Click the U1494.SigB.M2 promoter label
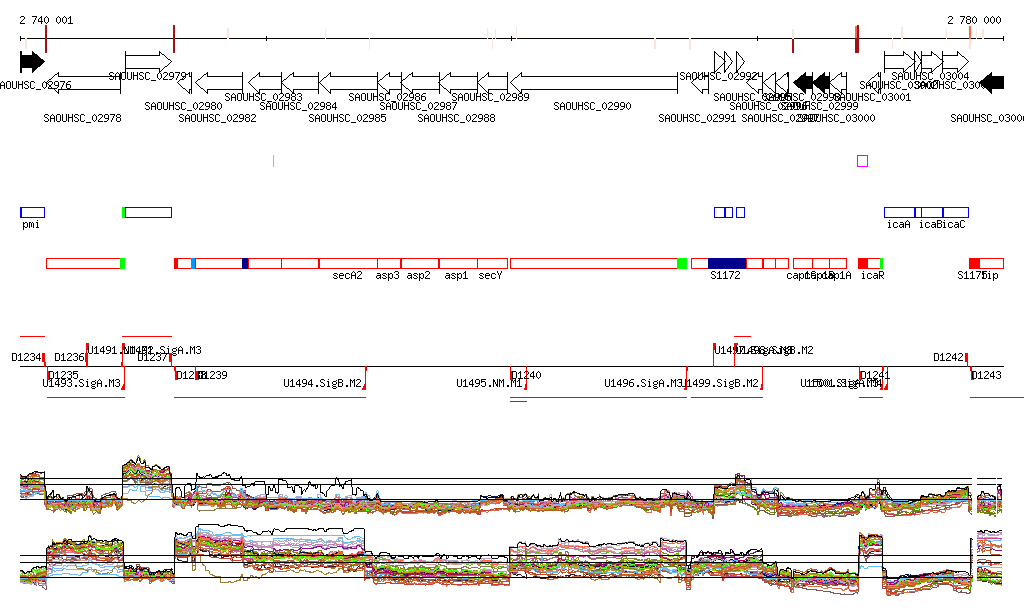 click(323, 383)
